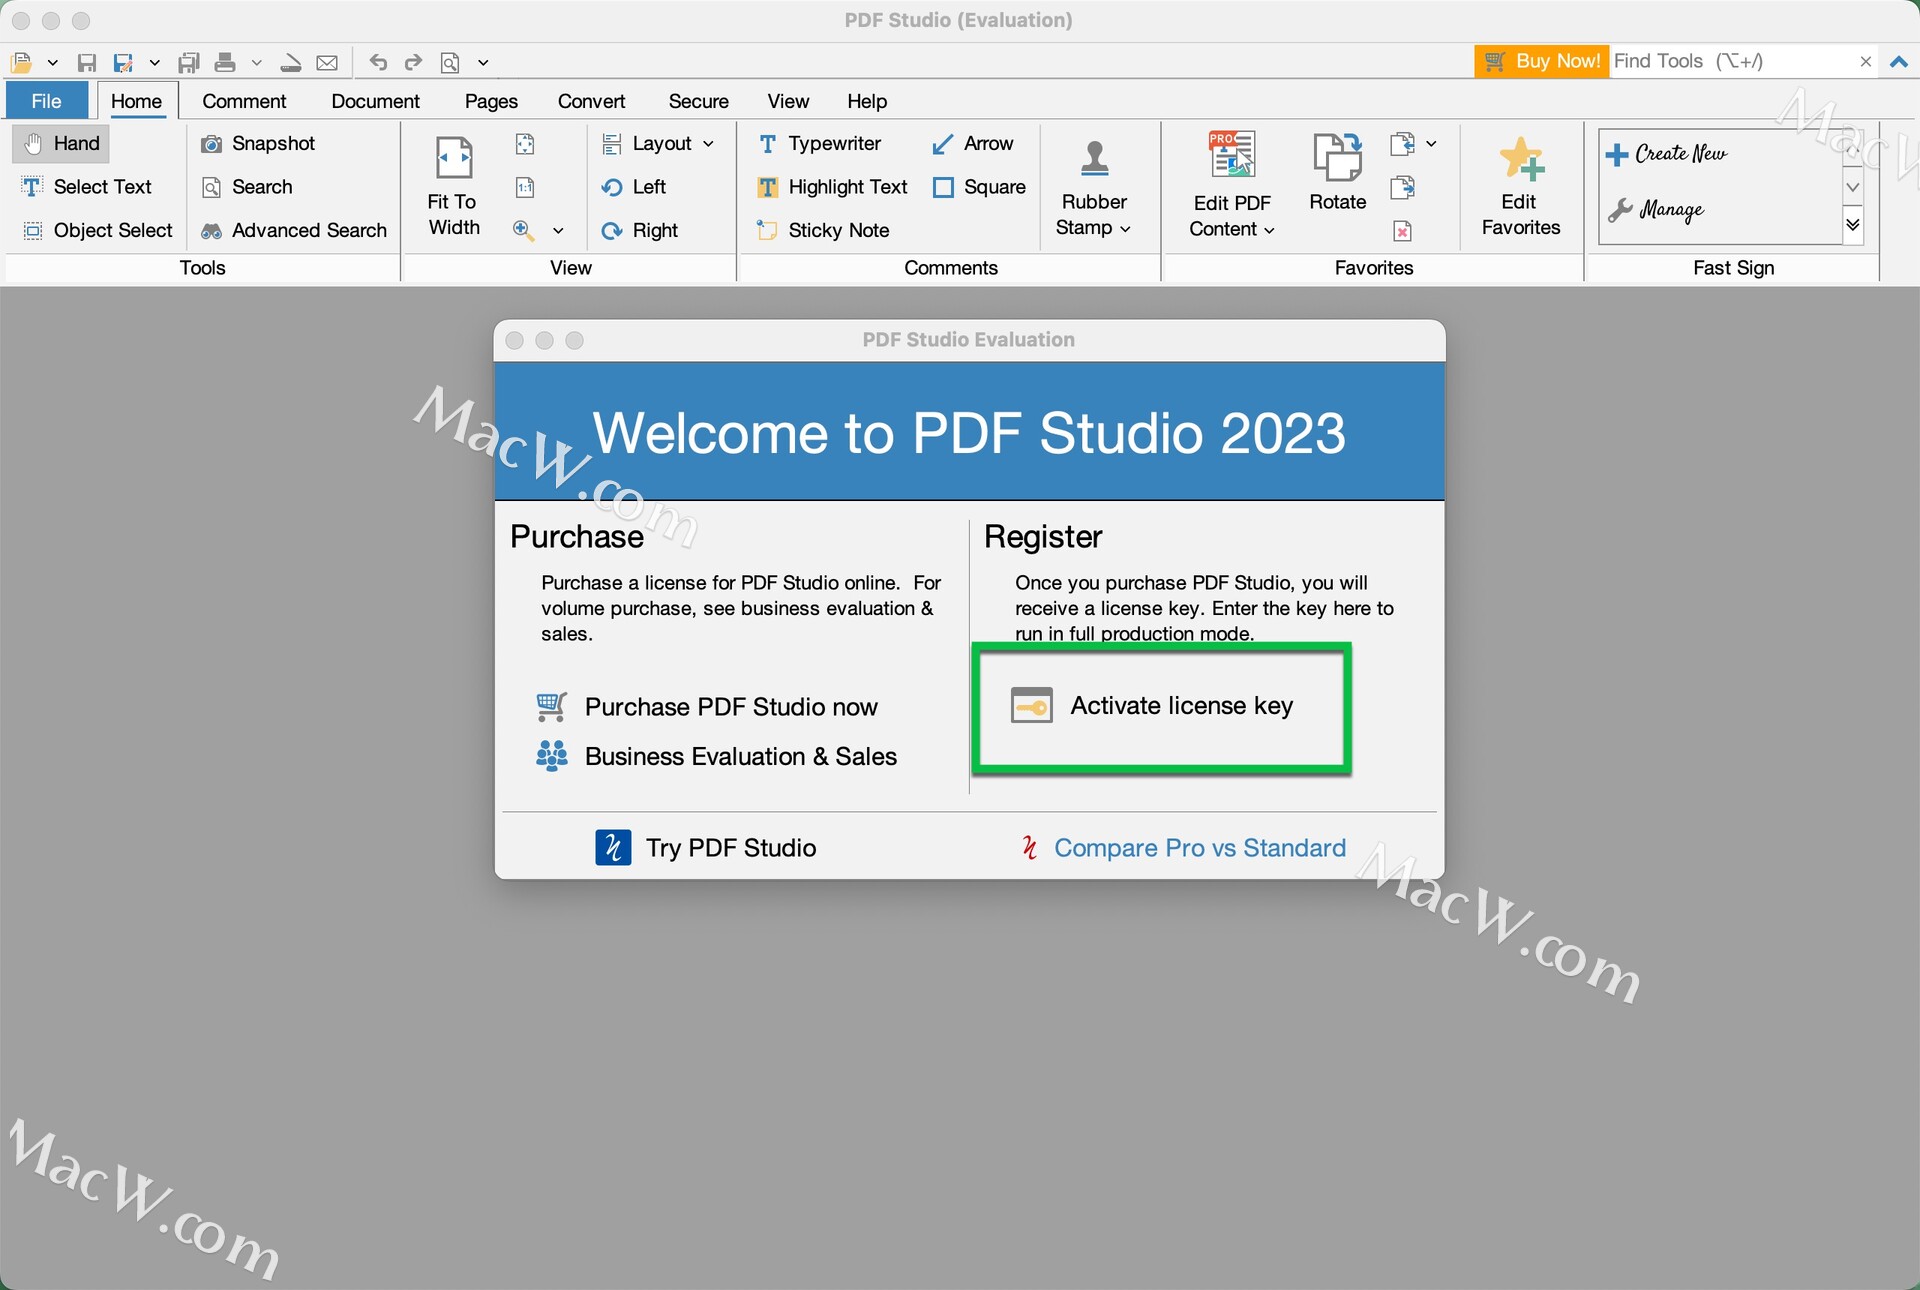Switch to the Convert tab
The height and width of the screenshot is (1290, 1920).
[591, 101]
